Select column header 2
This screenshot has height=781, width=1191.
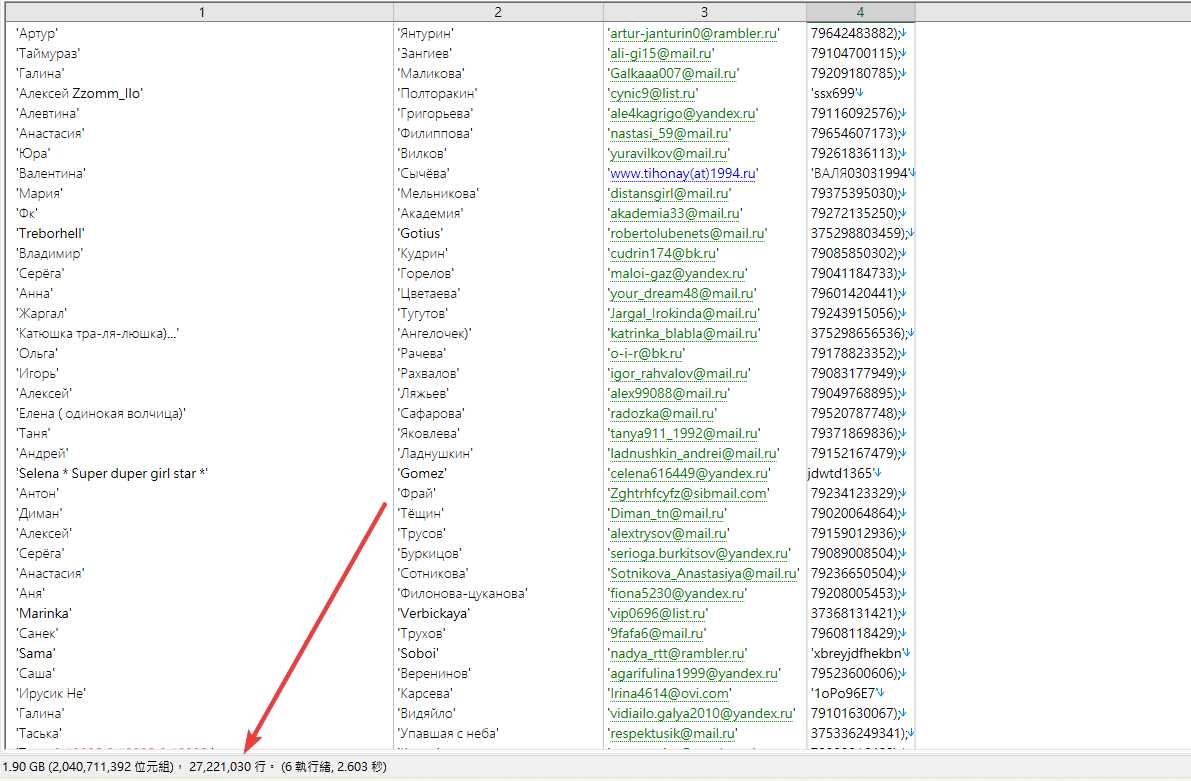[498, 12]
